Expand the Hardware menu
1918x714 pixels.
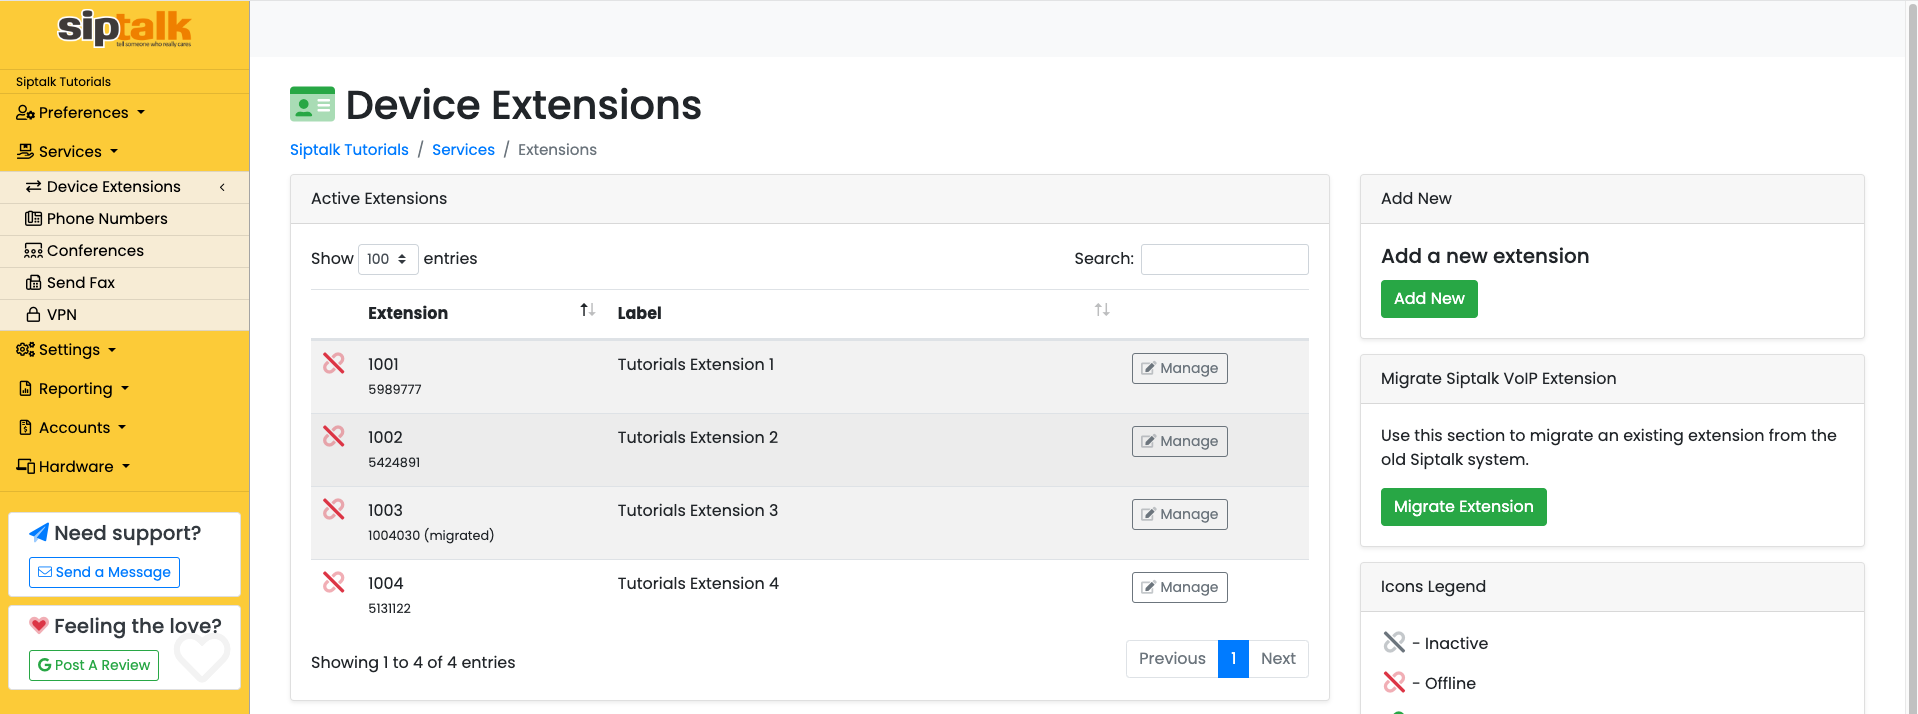(74, 467)
